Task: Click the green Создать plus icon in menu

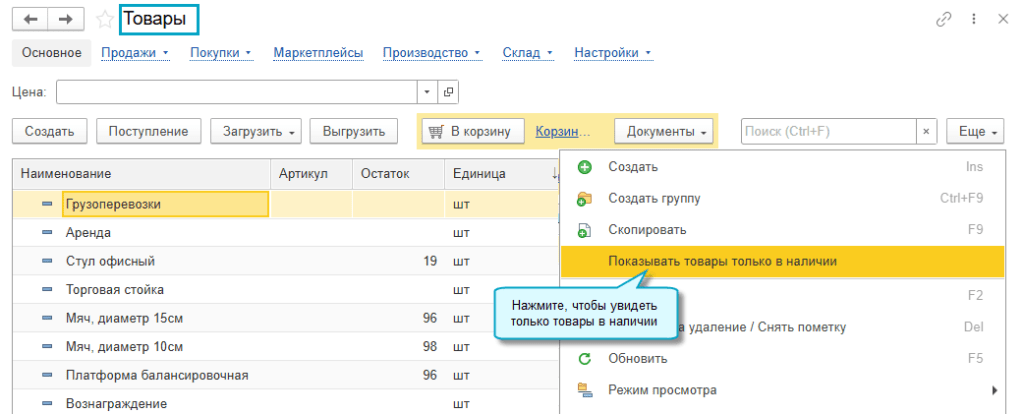Action: pos(585,167)
